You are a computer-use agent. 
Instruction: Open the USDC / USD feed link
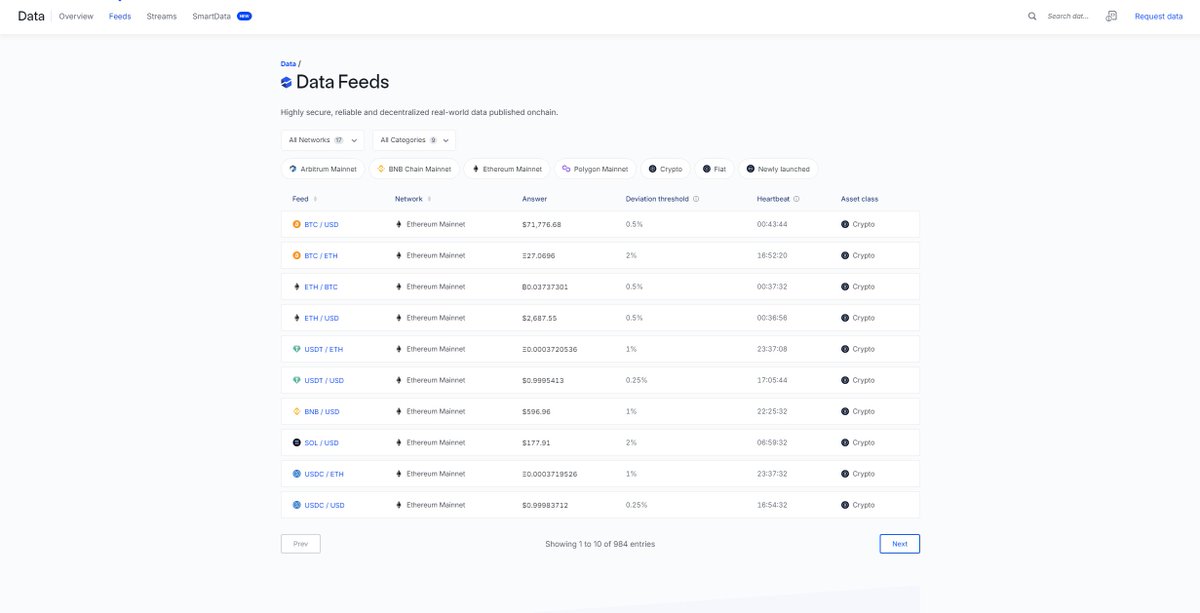click(x=324, y=505)
